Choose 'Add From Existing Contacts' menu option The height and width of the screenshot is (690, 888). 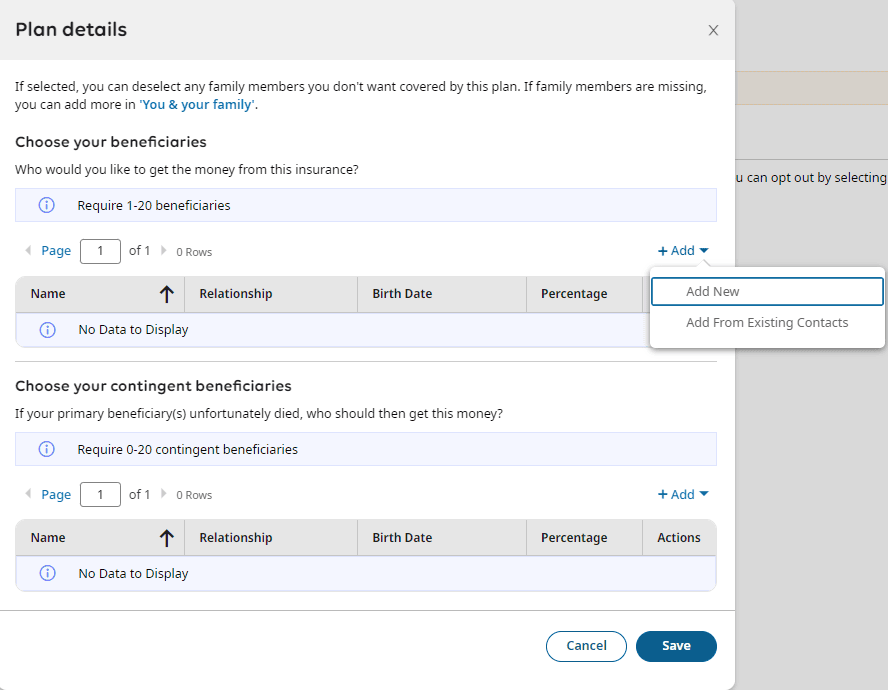click(767, 322)
